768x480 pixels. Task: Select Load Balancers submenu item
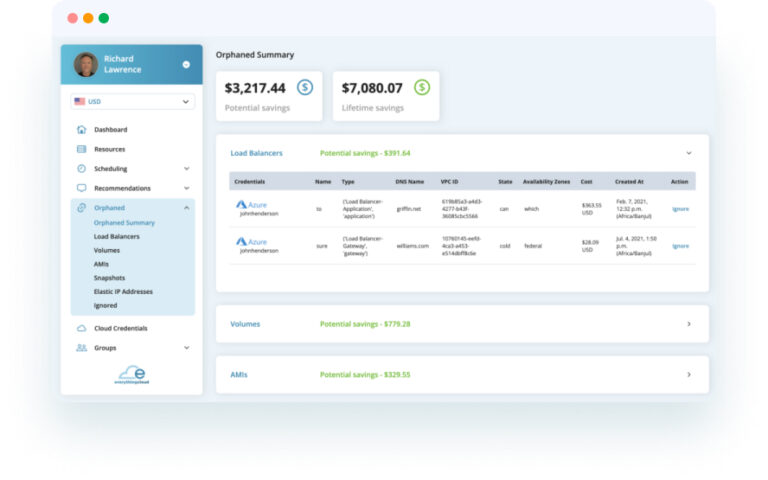click(x=117, y=237)
